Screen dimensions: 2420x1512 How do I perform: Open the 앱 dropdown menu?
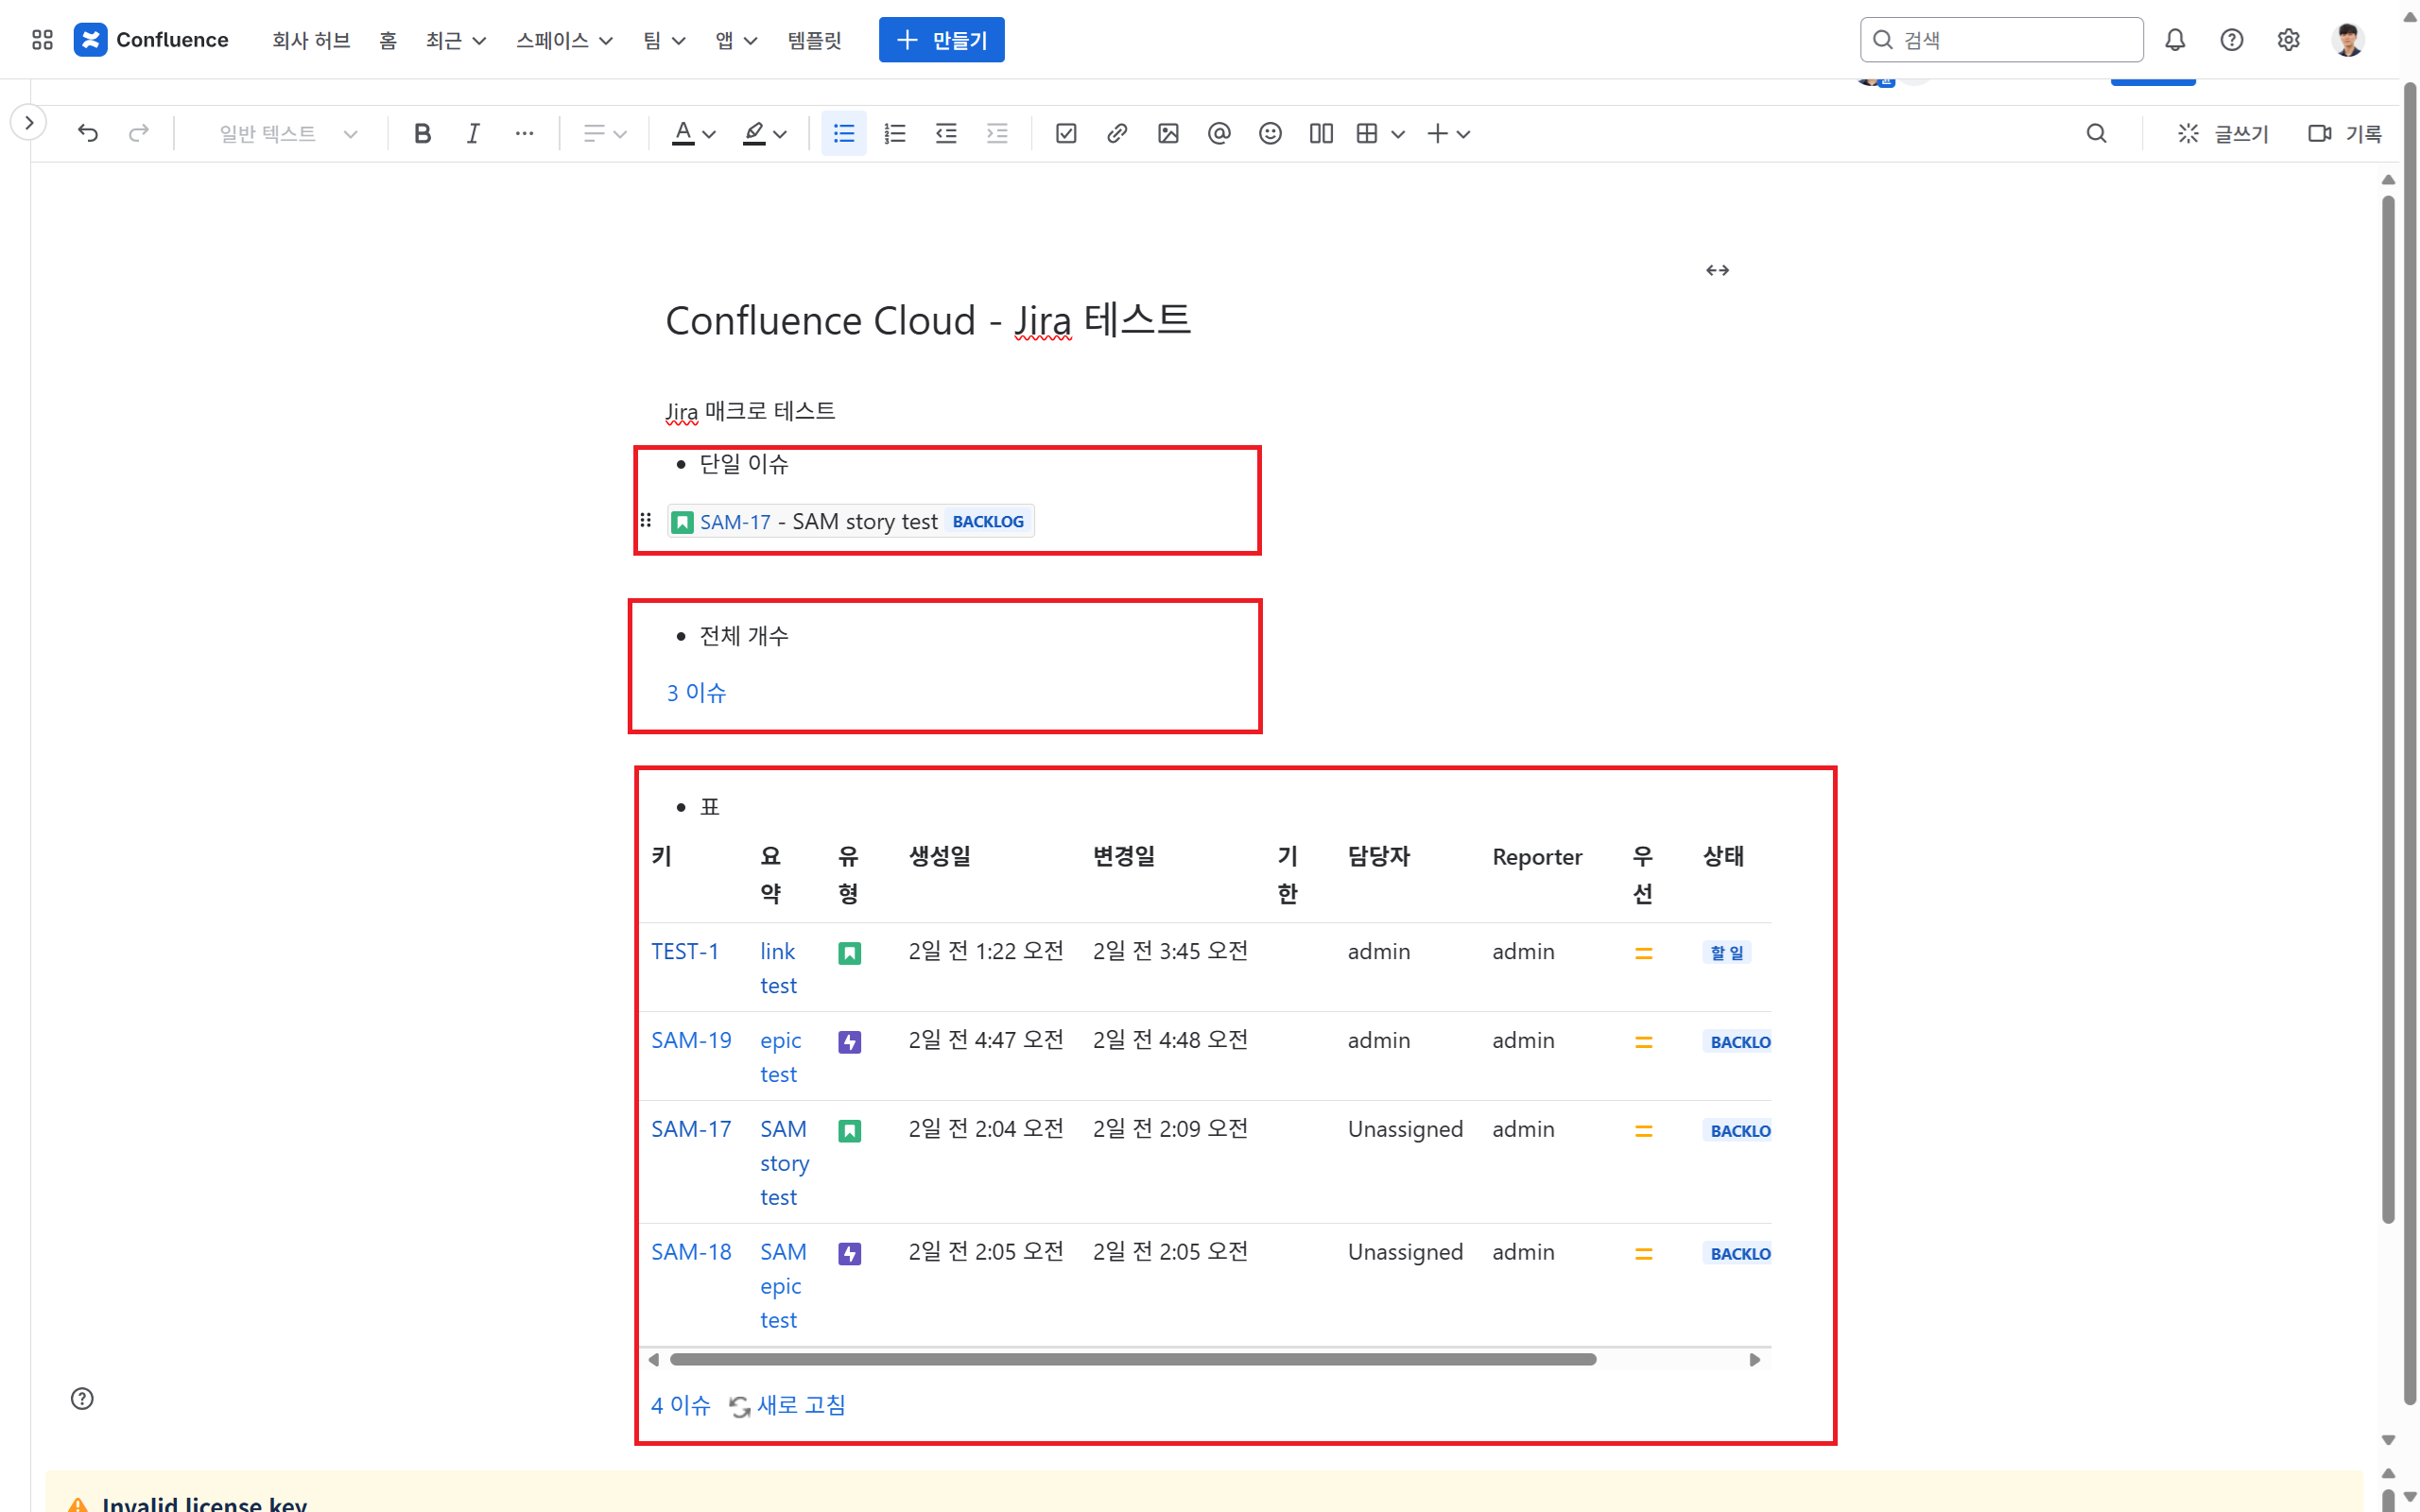(736, 40)
